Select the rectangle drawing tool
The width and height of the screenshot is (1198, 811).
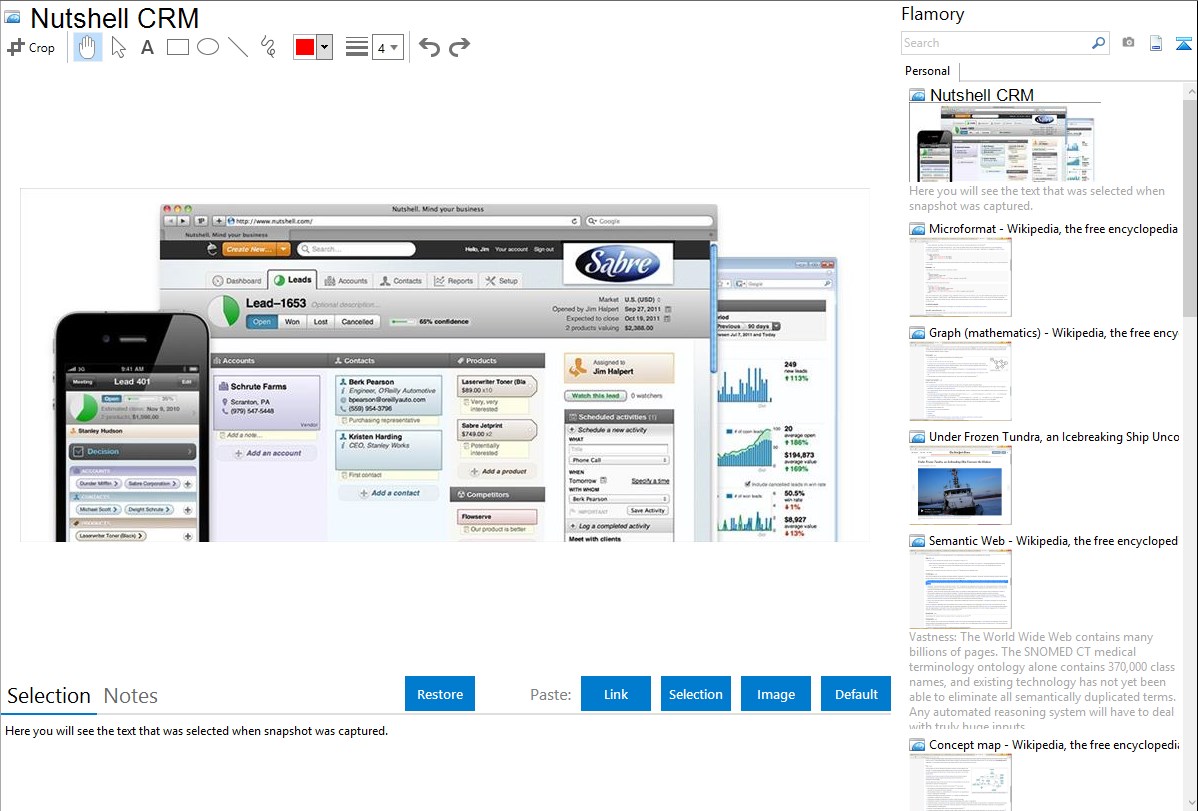177,47
